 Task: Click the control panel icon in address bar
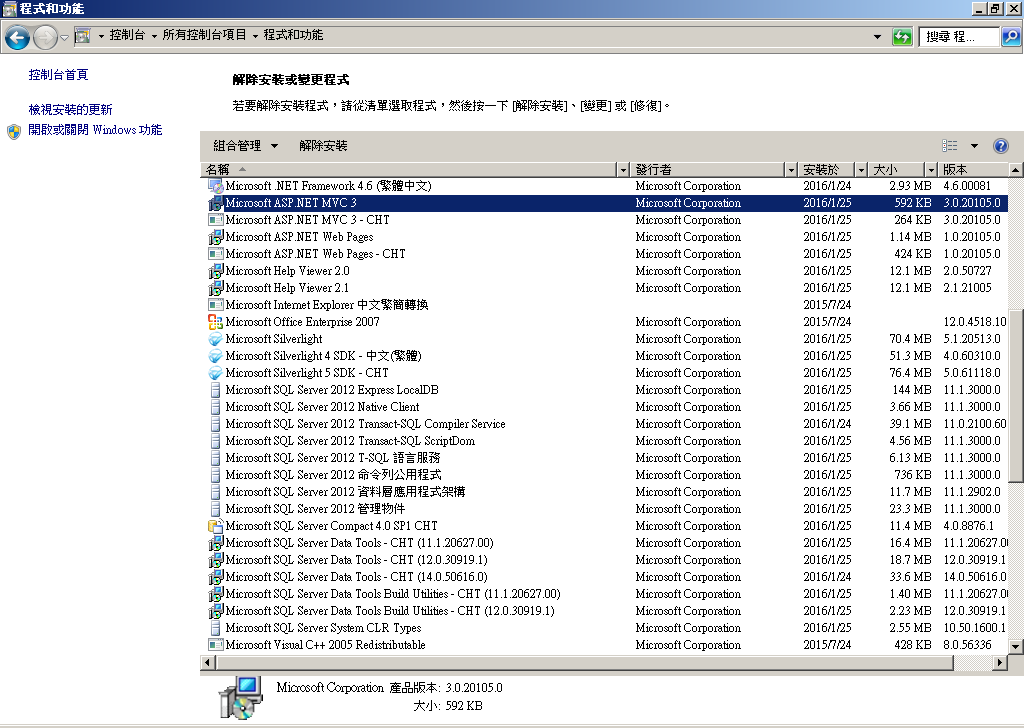click(x=82, y=36)
